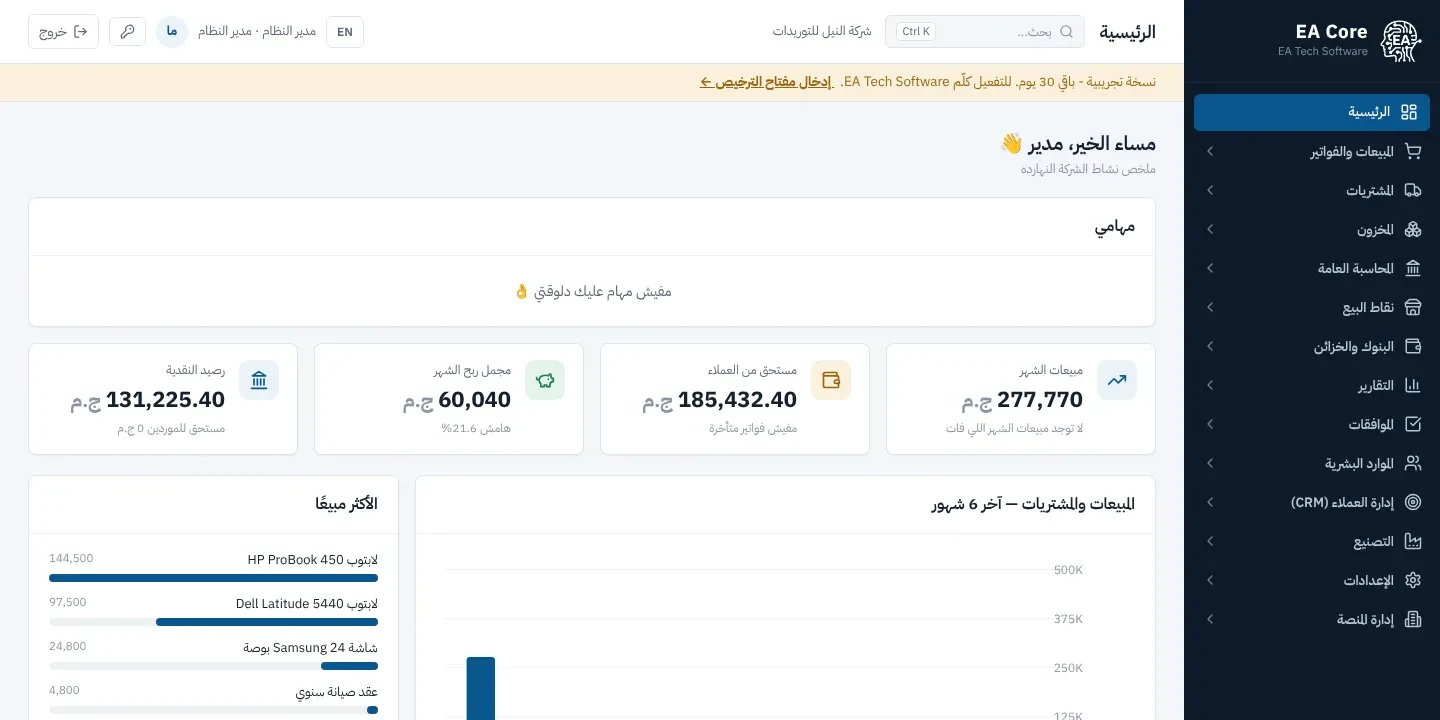Click the tall blue chart bar

(x=481, y=688)
